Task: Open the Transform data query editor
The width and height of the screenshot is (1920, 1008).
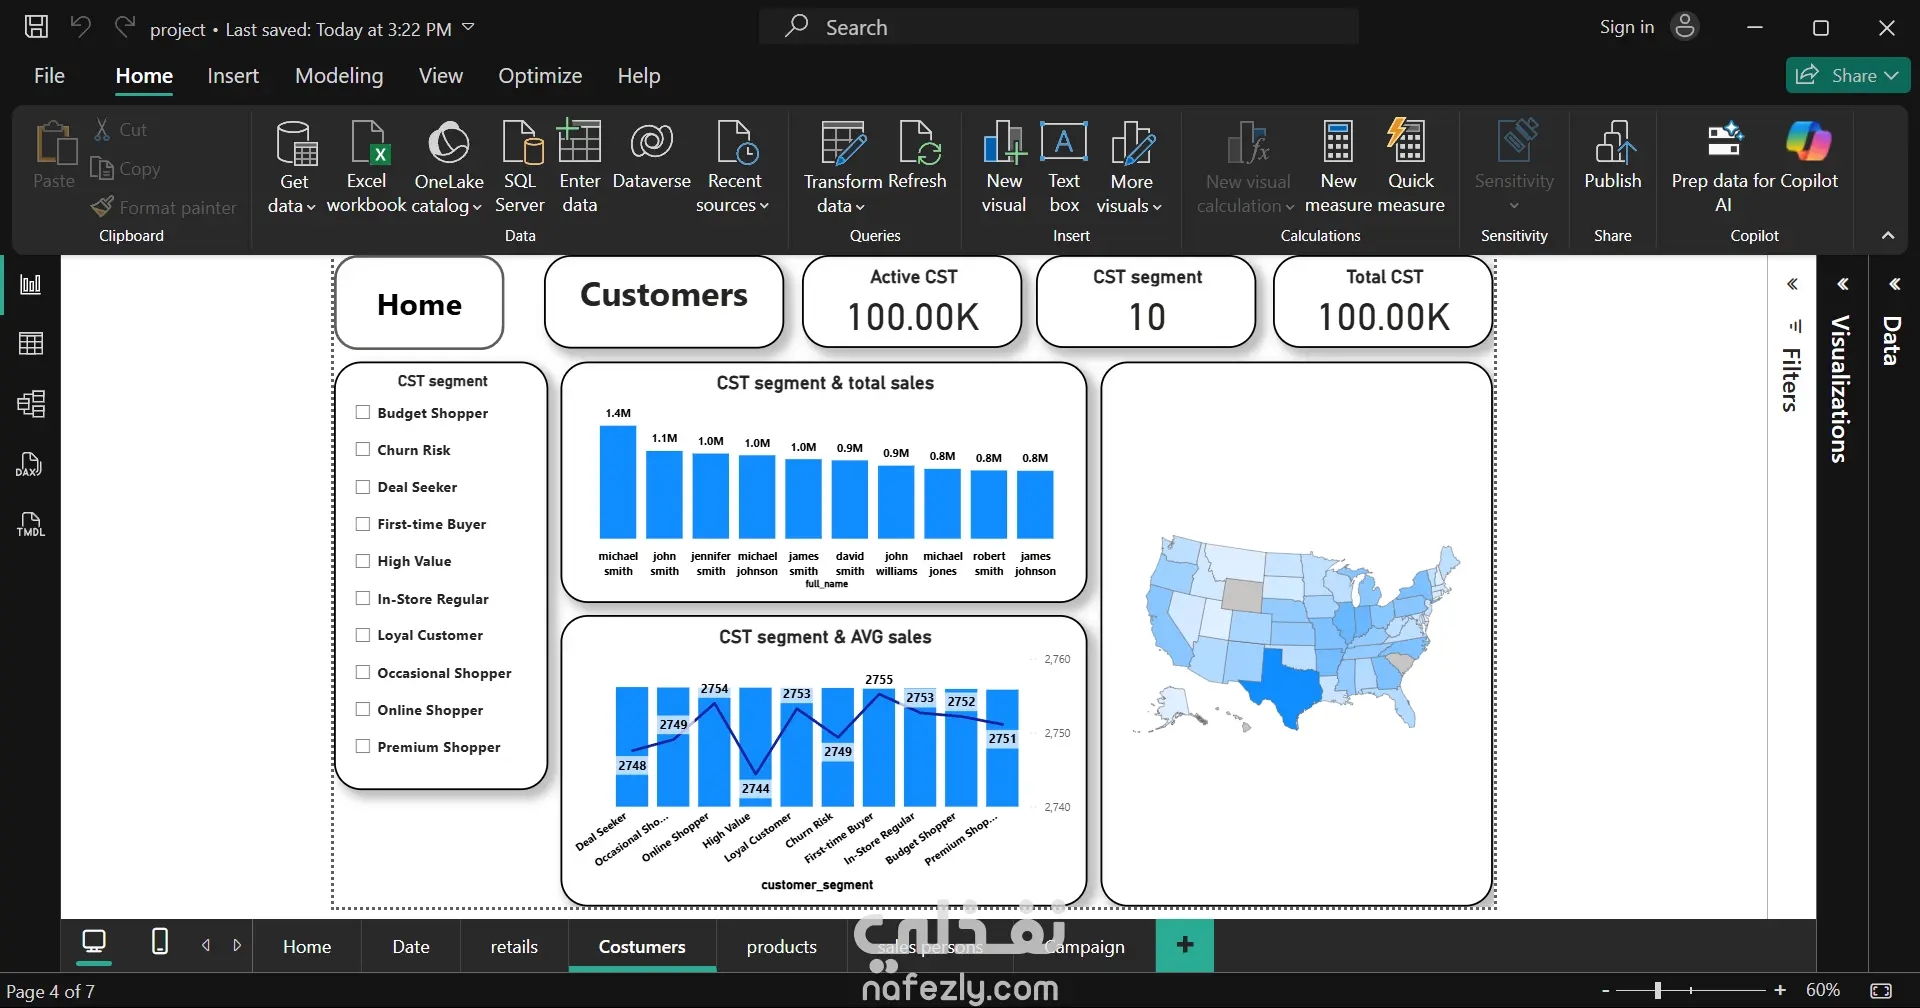Action: point(842,167)
